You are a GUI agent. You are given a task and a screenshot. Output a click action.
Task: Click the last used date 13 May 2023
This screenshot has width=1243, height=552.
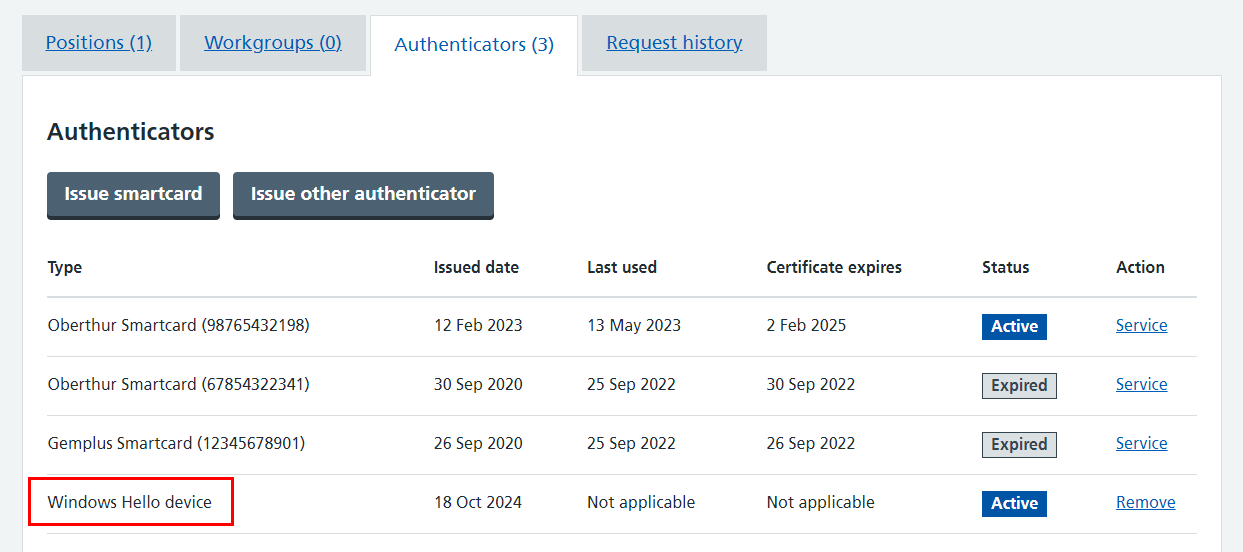(634, 326)
